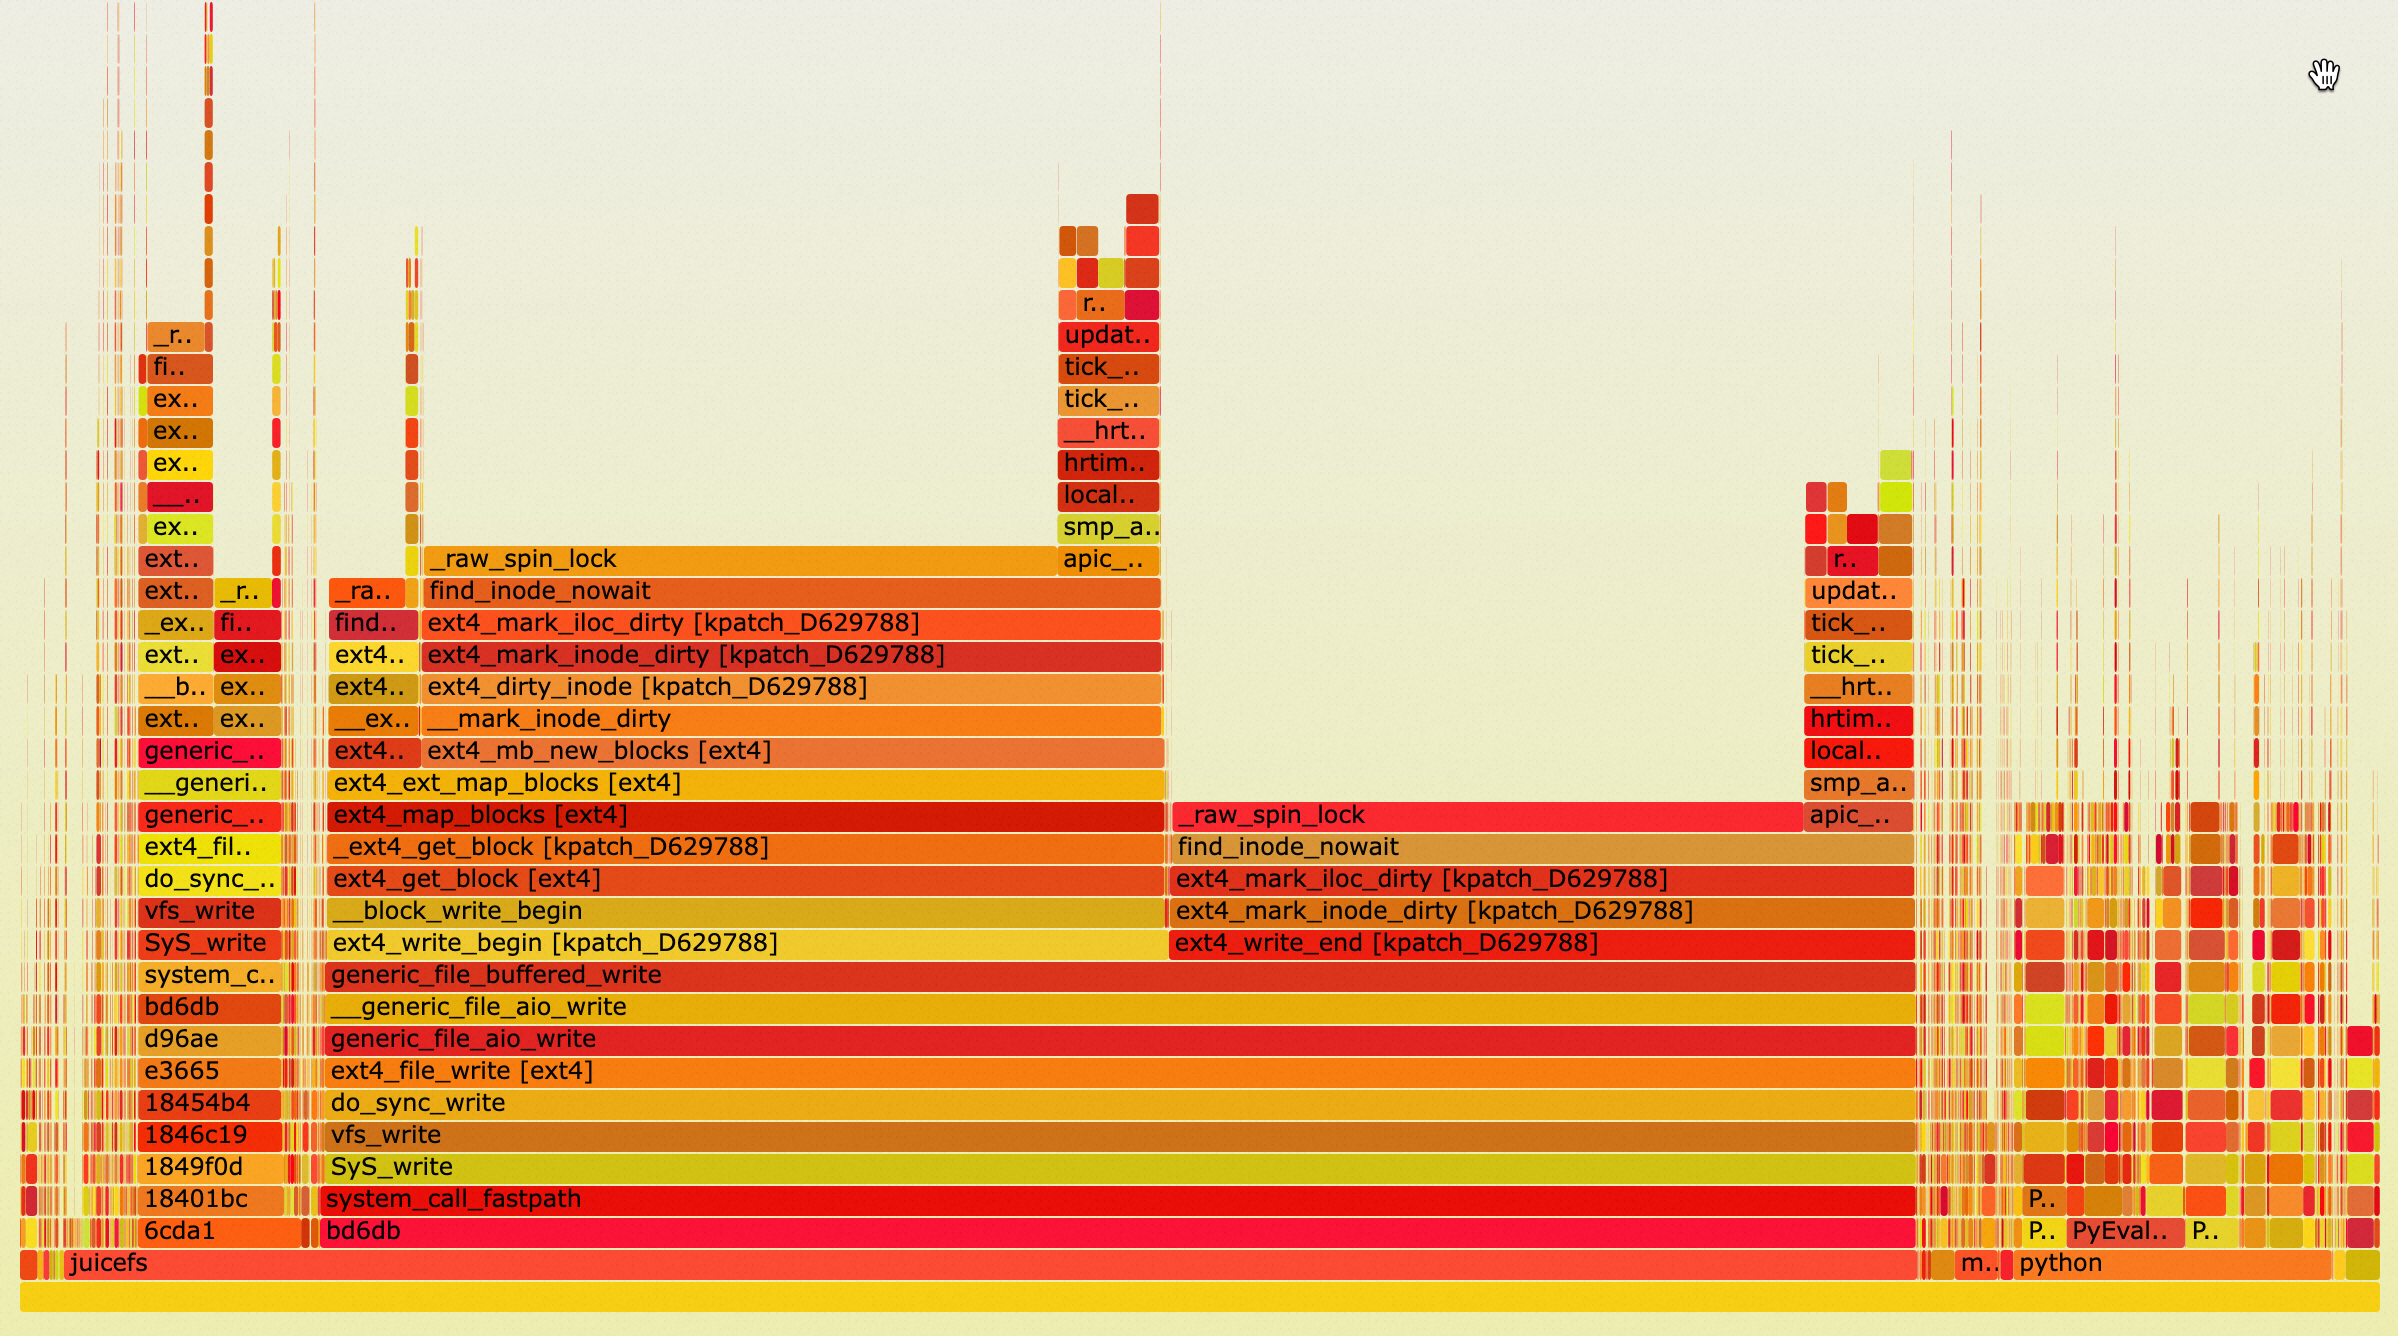Click _ext4_get_block [kpatch_D629788] frame
Viewport: 2398px width, 1336px height.
tap(746, 848)
